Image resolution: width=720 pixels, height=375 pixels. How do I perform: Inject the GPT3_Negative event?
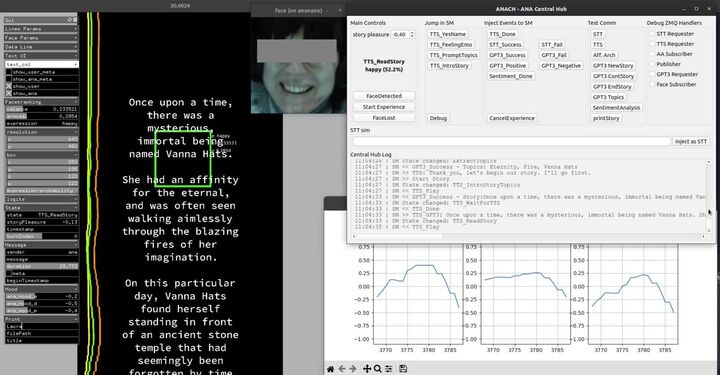pos(561,66)
